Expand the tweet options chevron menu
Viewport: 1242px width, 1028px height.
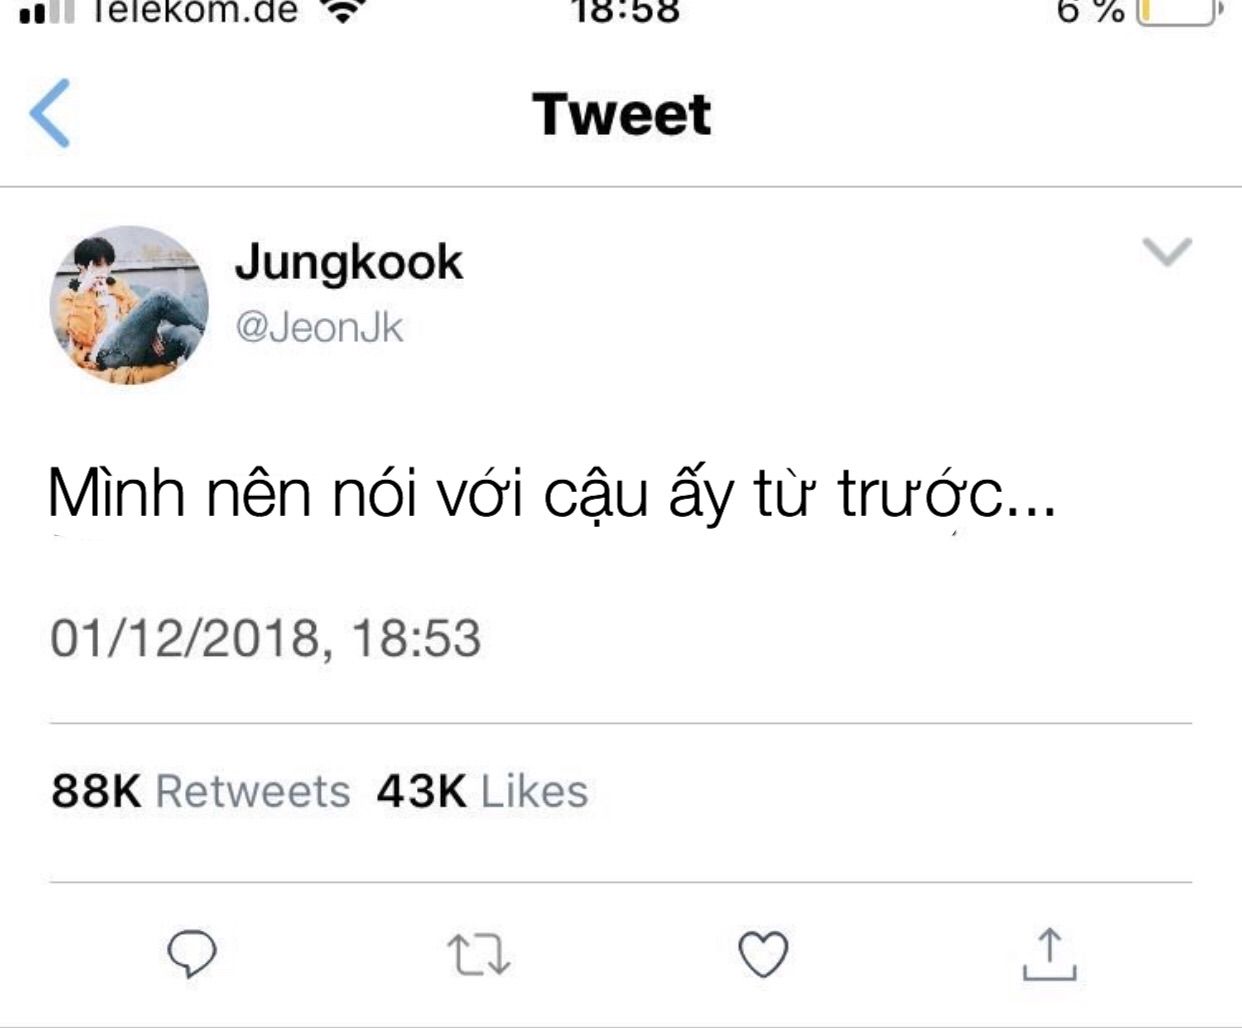tap(1167, 252)
